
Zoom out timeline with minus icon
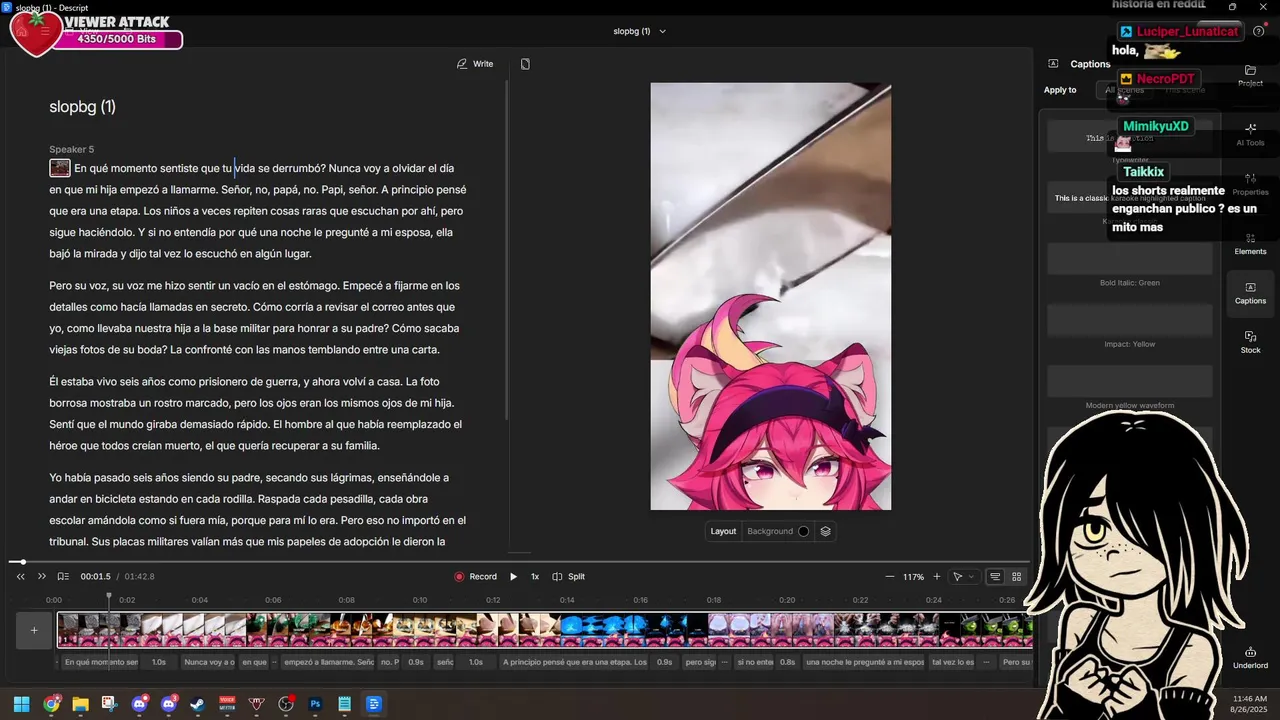click(890, 576)
